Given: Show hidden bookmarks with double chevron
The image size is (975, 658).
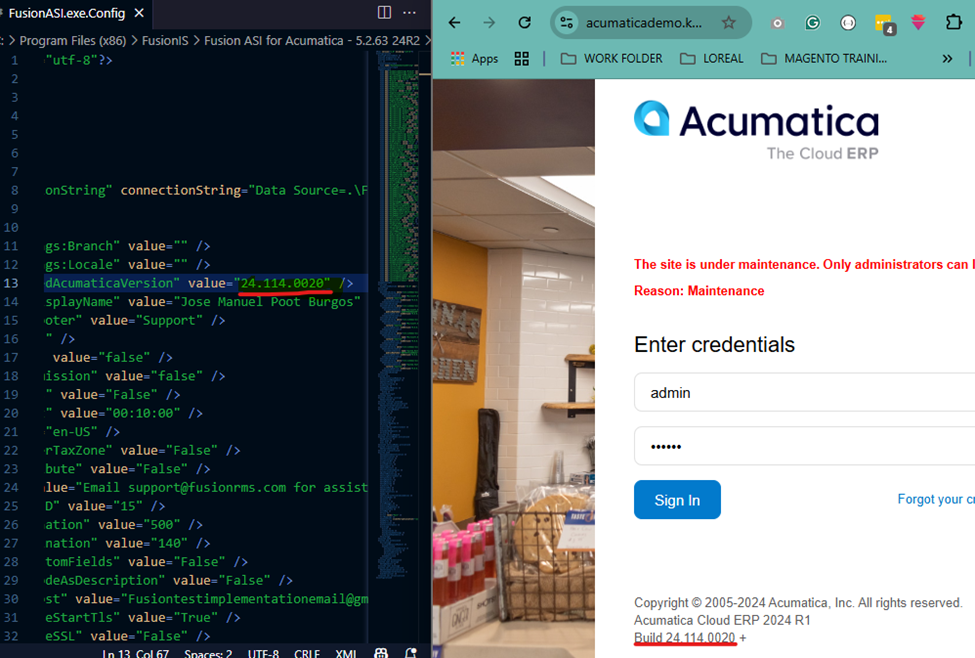Looking at the screenshot, I should [947, 58].
